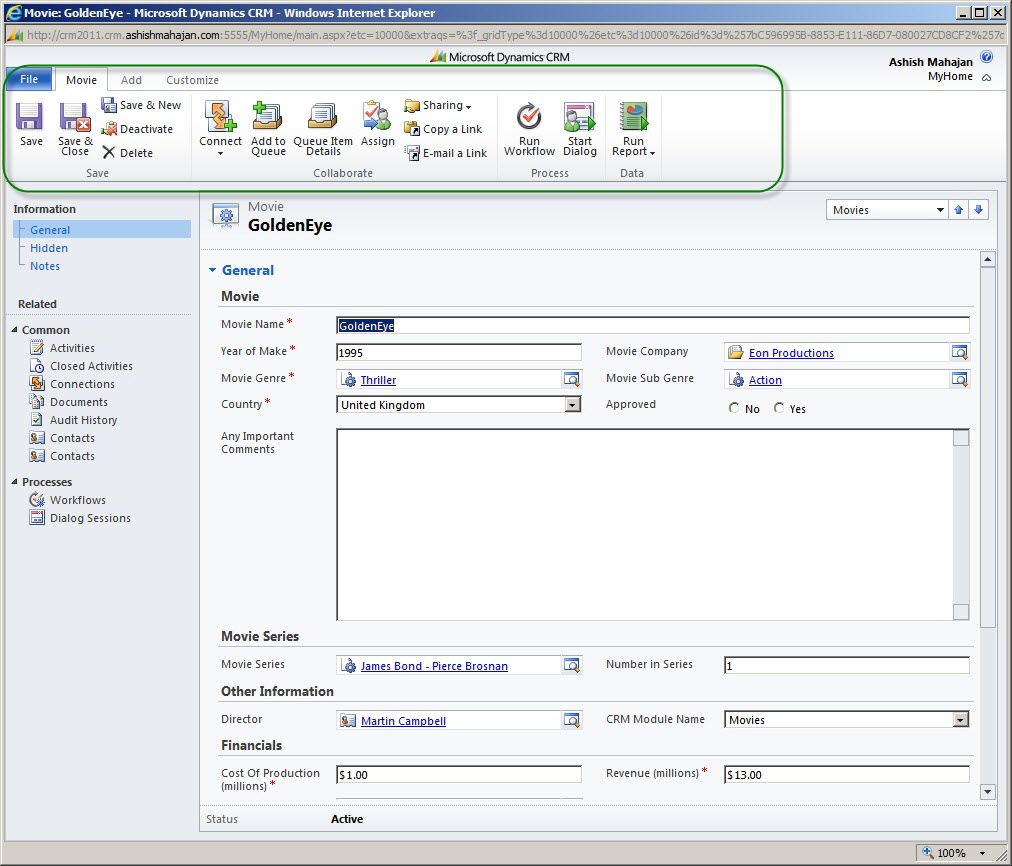Open the Run Report dropdown

[633, 128]
